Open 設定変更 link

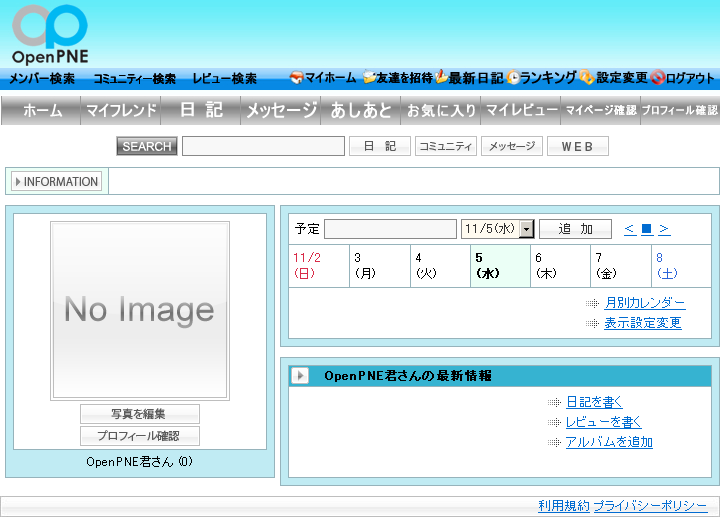[622, 78]
